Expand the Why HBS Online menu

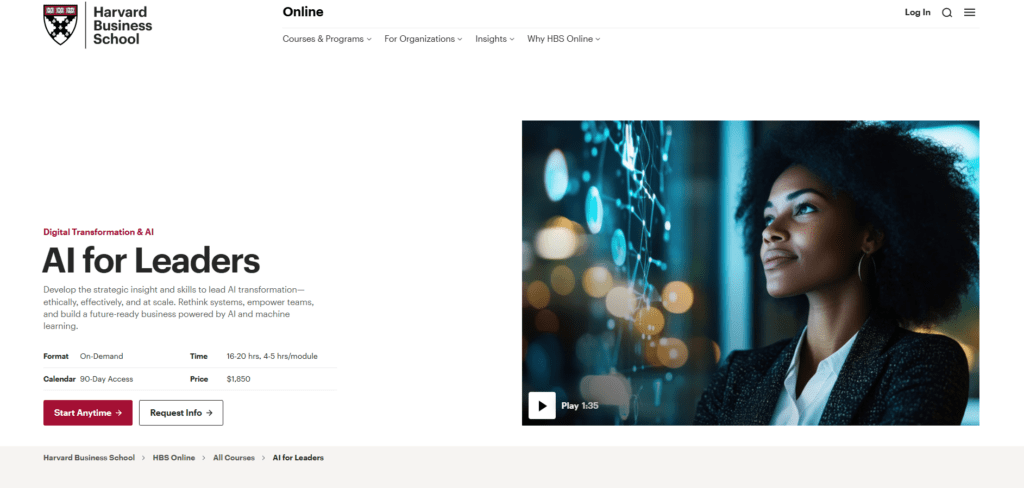[564, 39]
